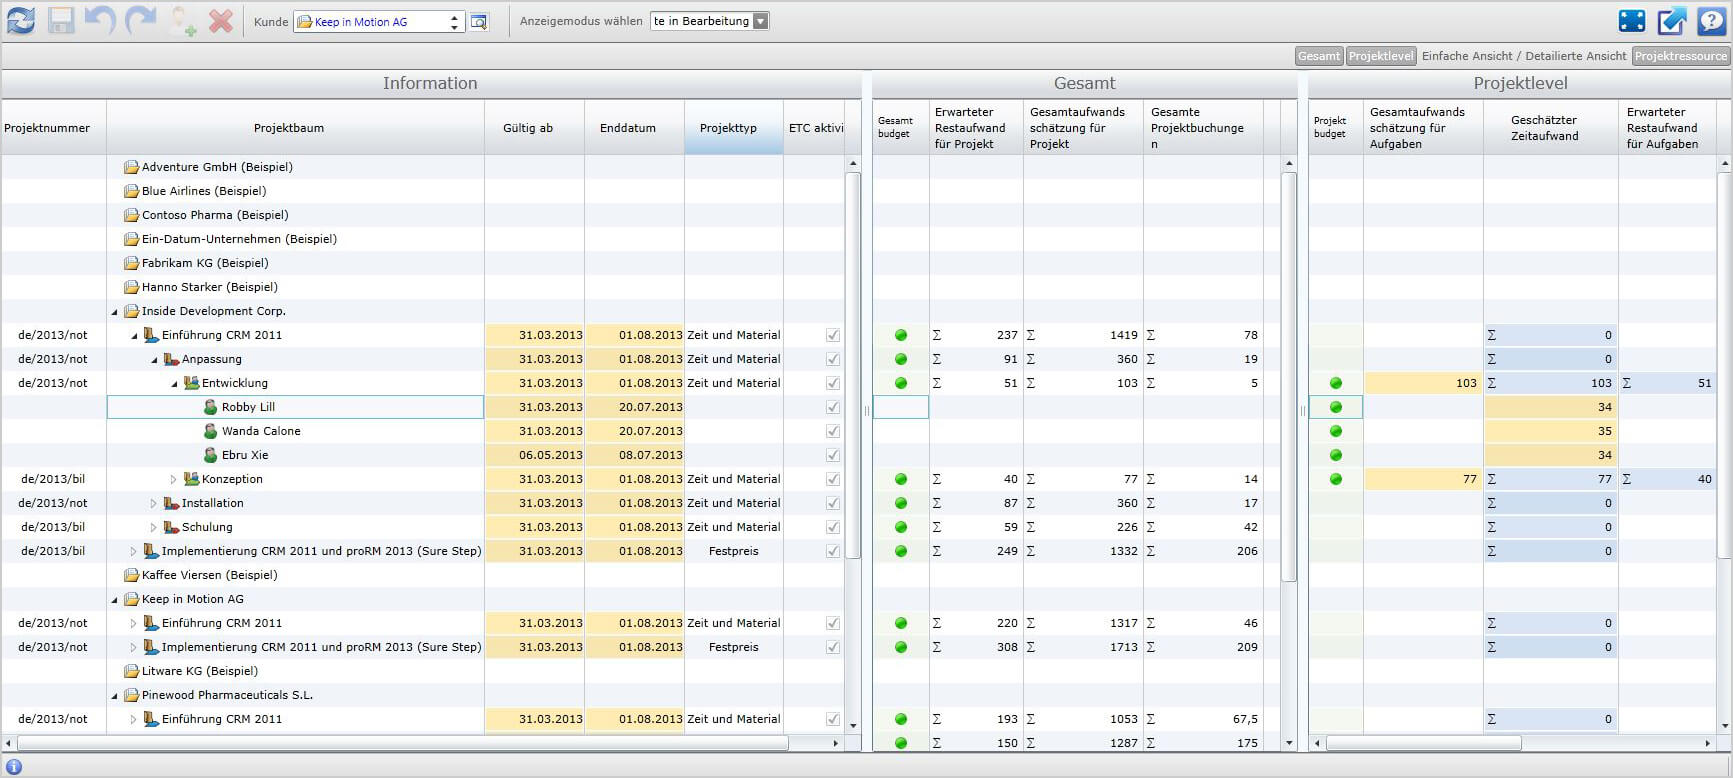Click the Blue Airlines (Beispiel) folder icon
The width and height of the screenshot is (1733, 778).
(131, 191)
